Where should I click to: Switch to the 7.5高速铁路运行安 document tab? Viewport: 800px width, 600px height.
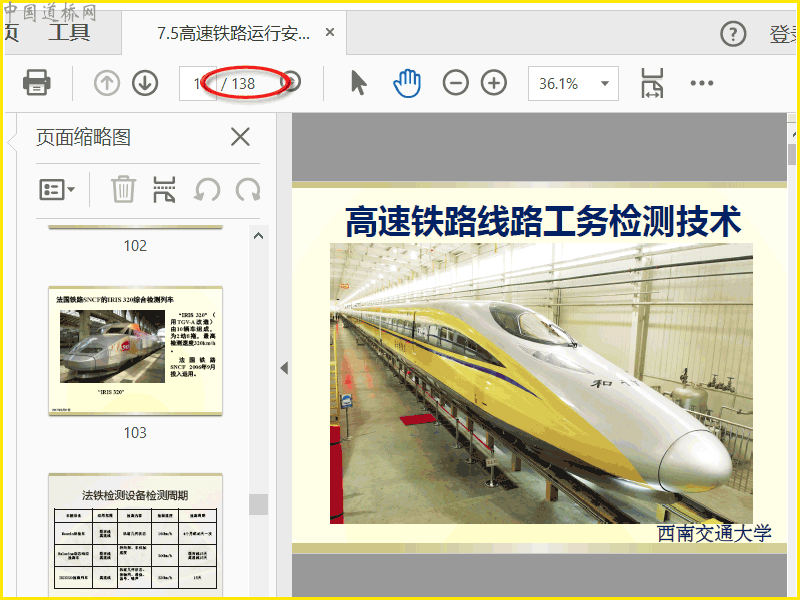tap(234, 33)
